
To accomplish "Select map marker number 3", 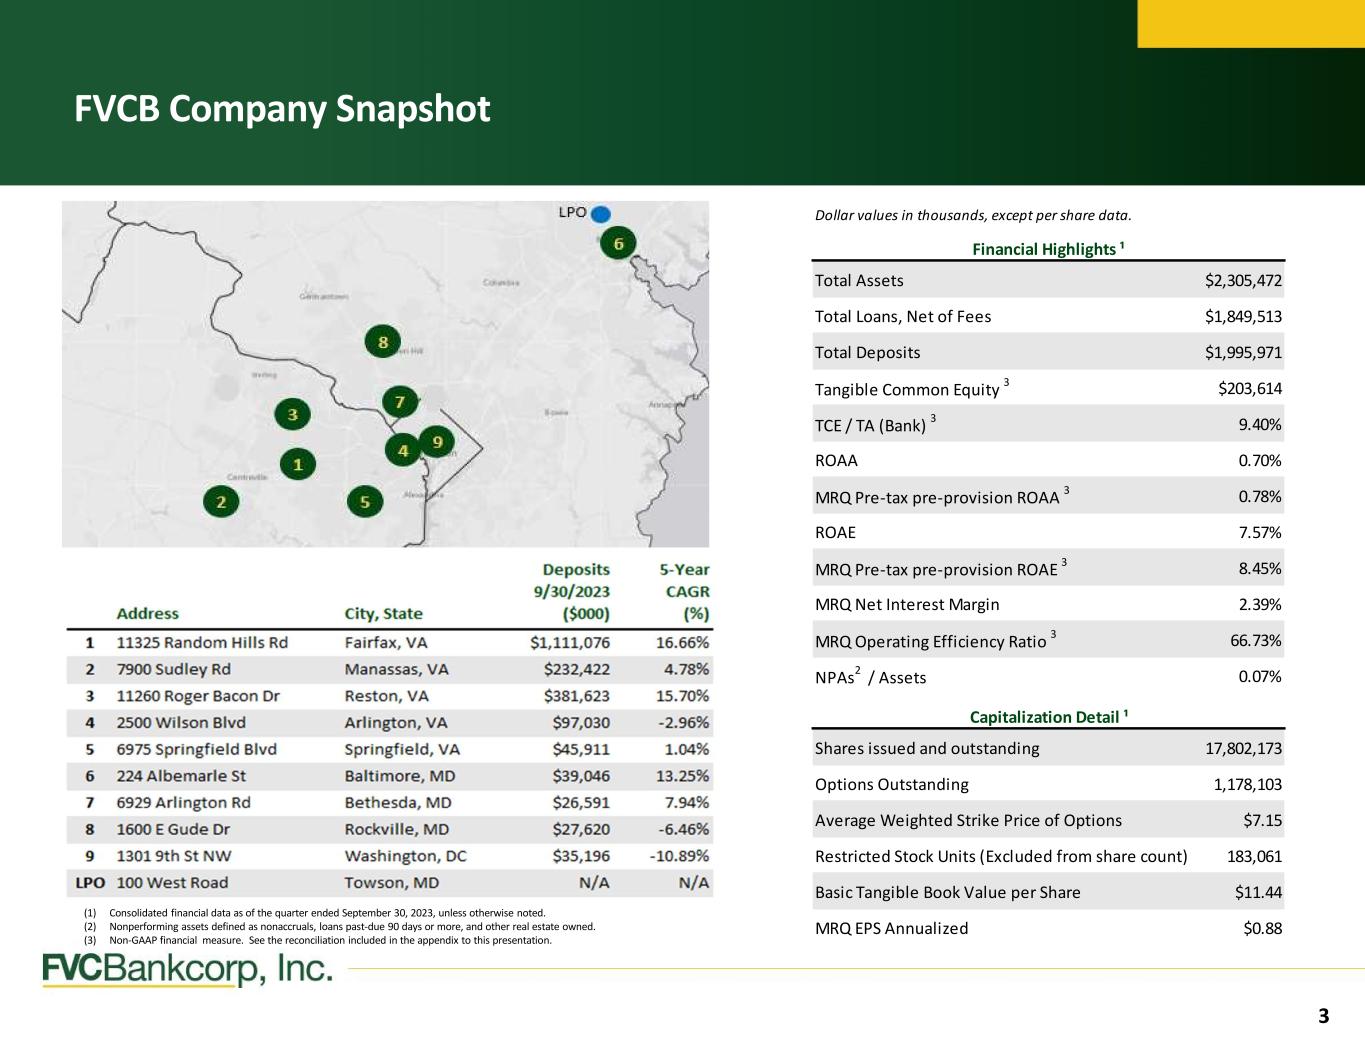I will (x=292, y=414).
